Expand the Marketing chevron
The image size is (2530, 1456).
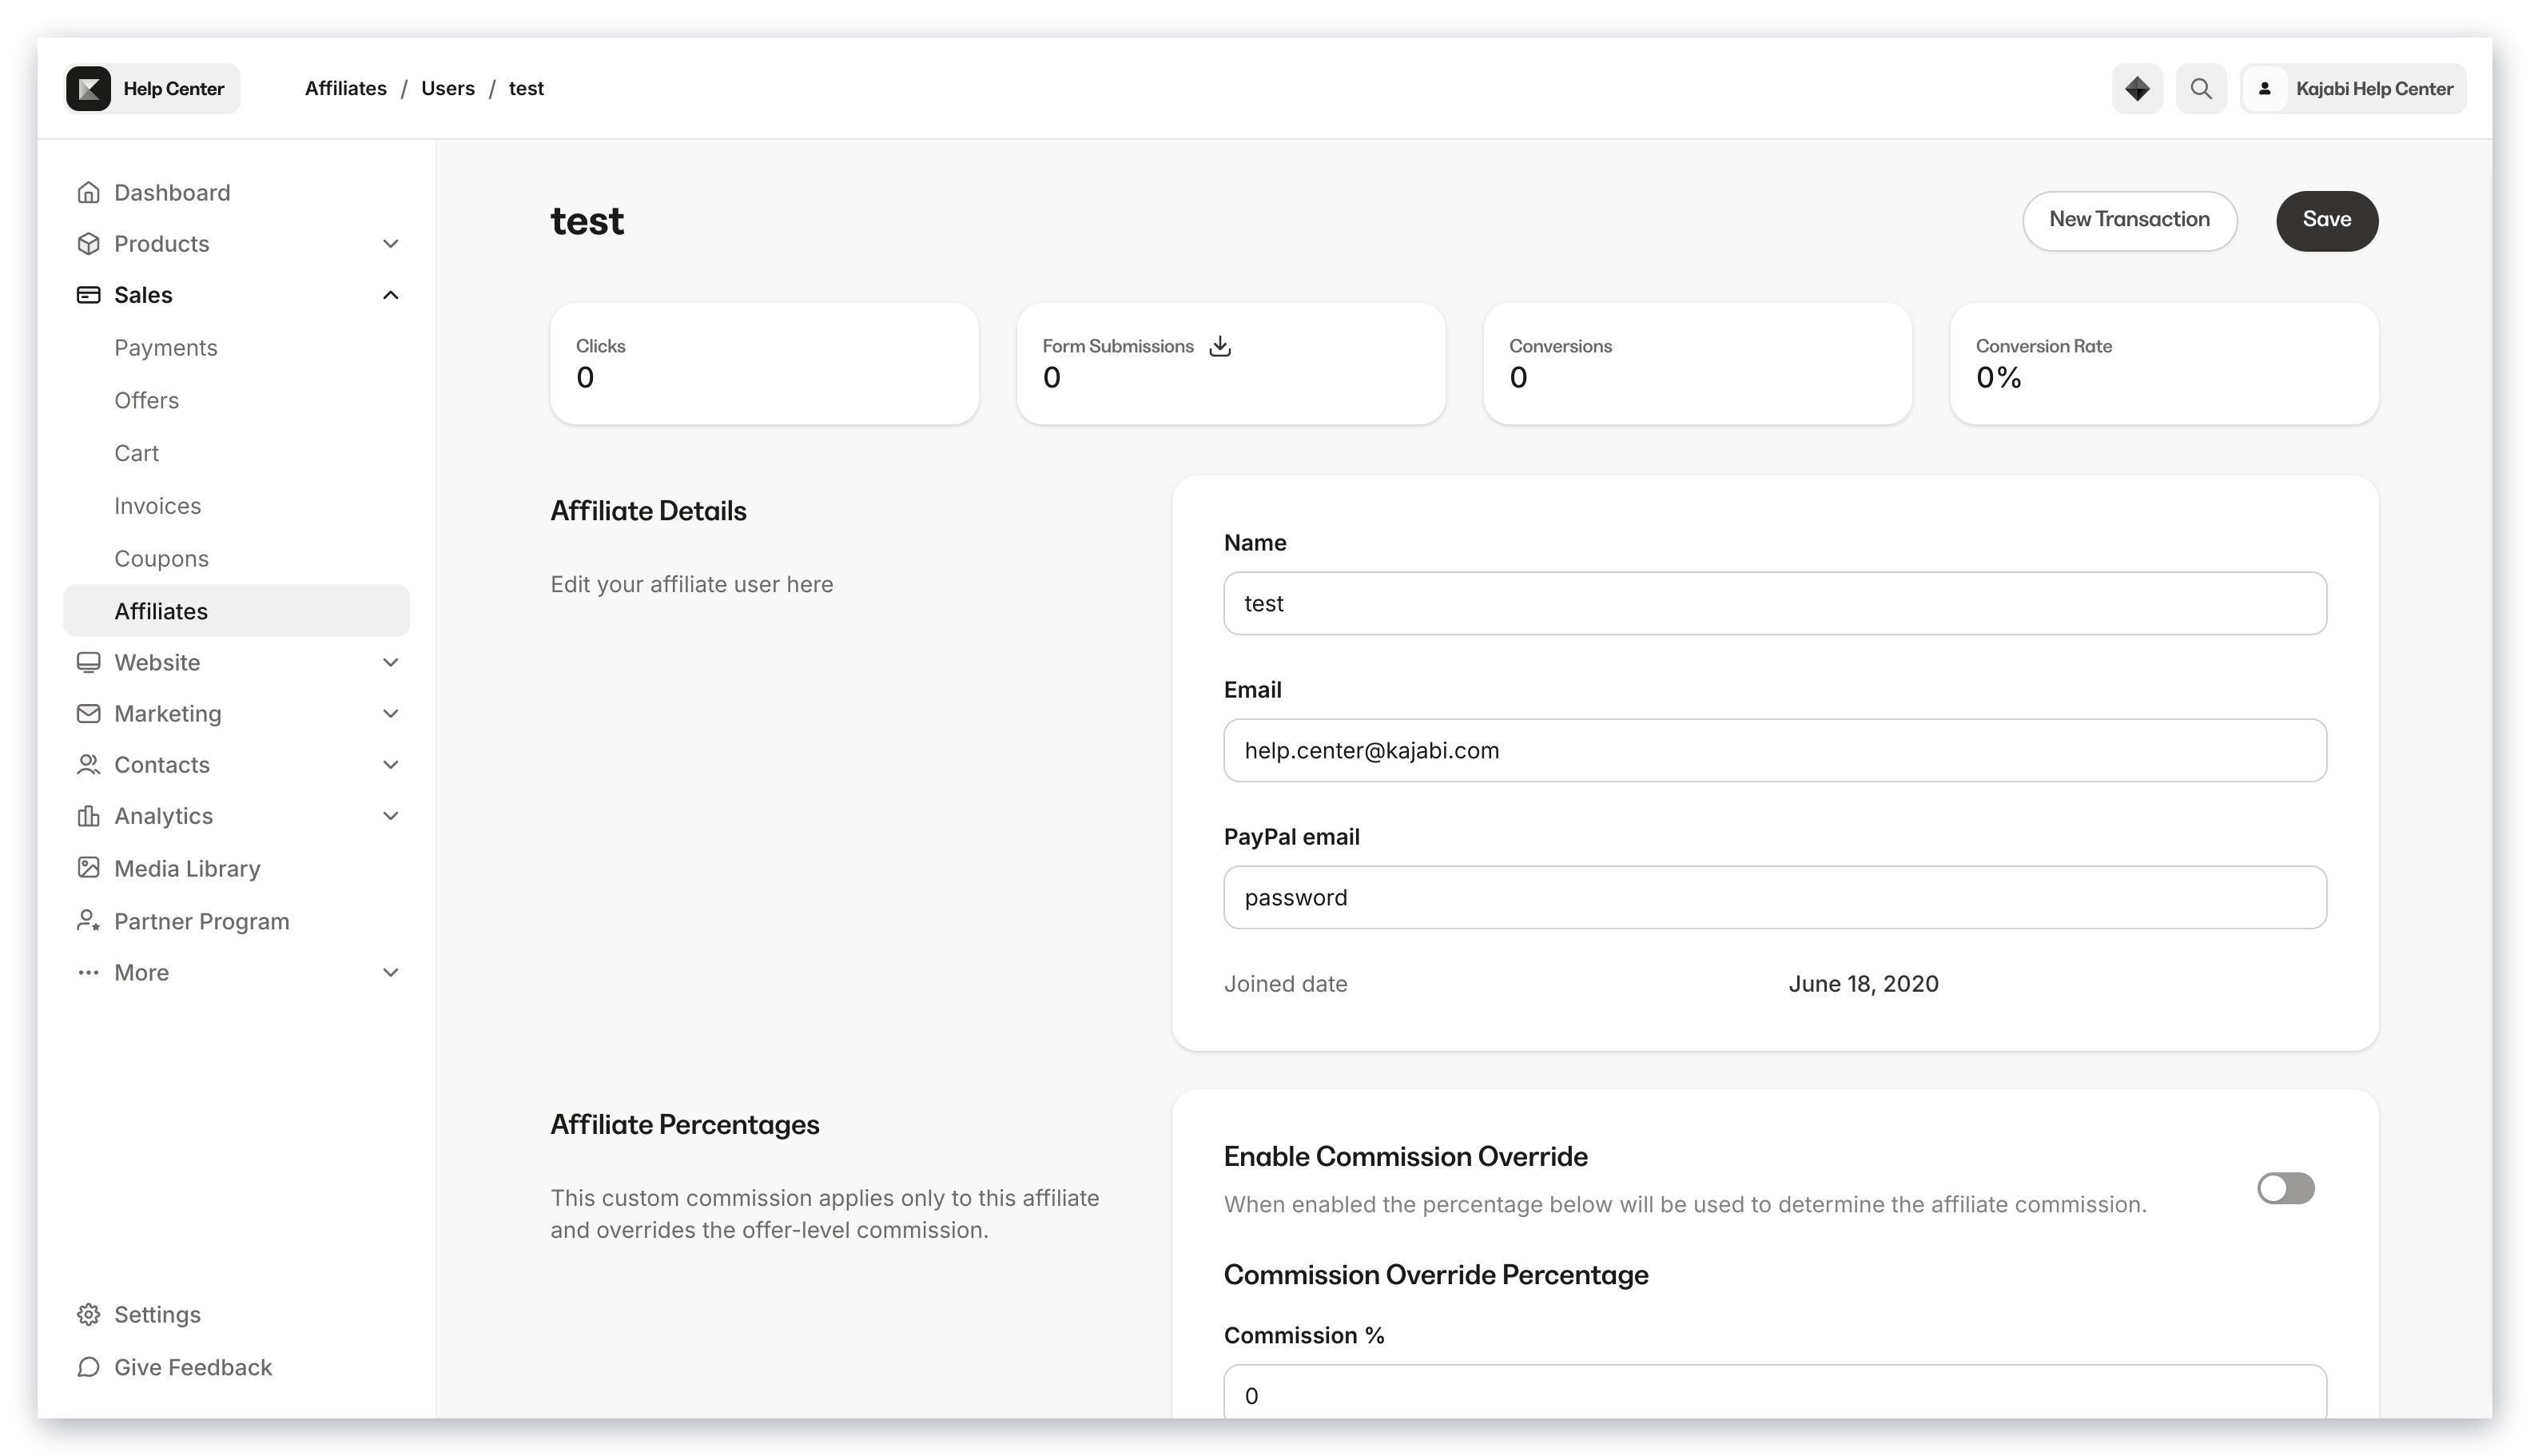(391, 713)
